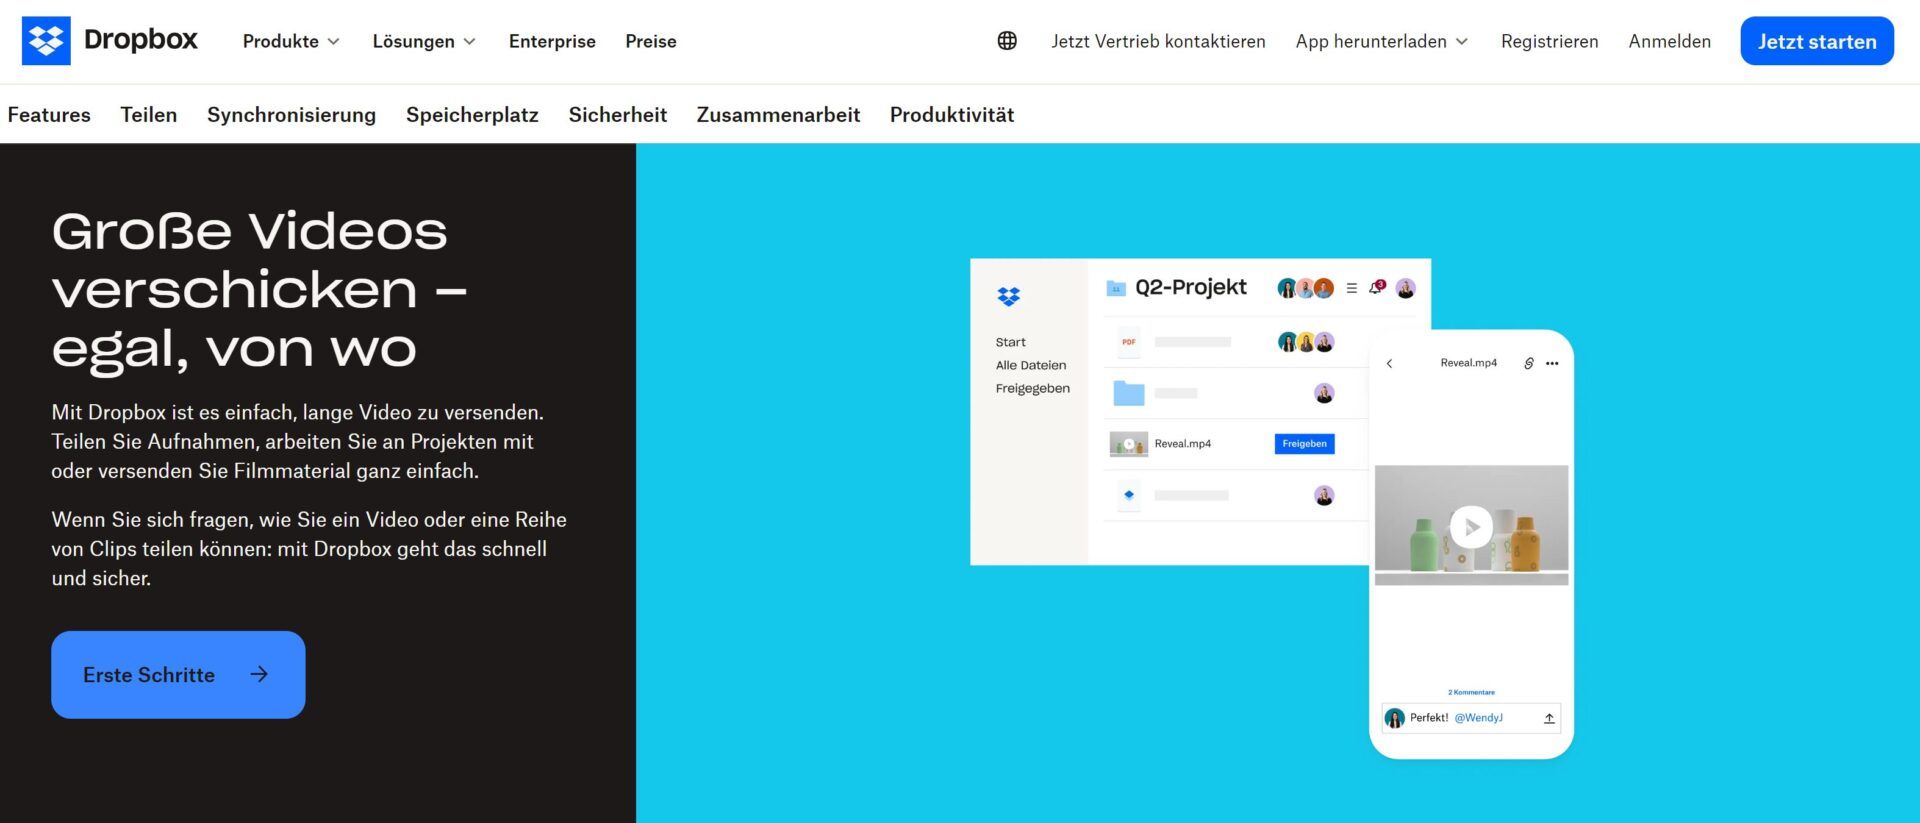
Task: Click the Jetzt starten button
Action: click(1817, 41)
